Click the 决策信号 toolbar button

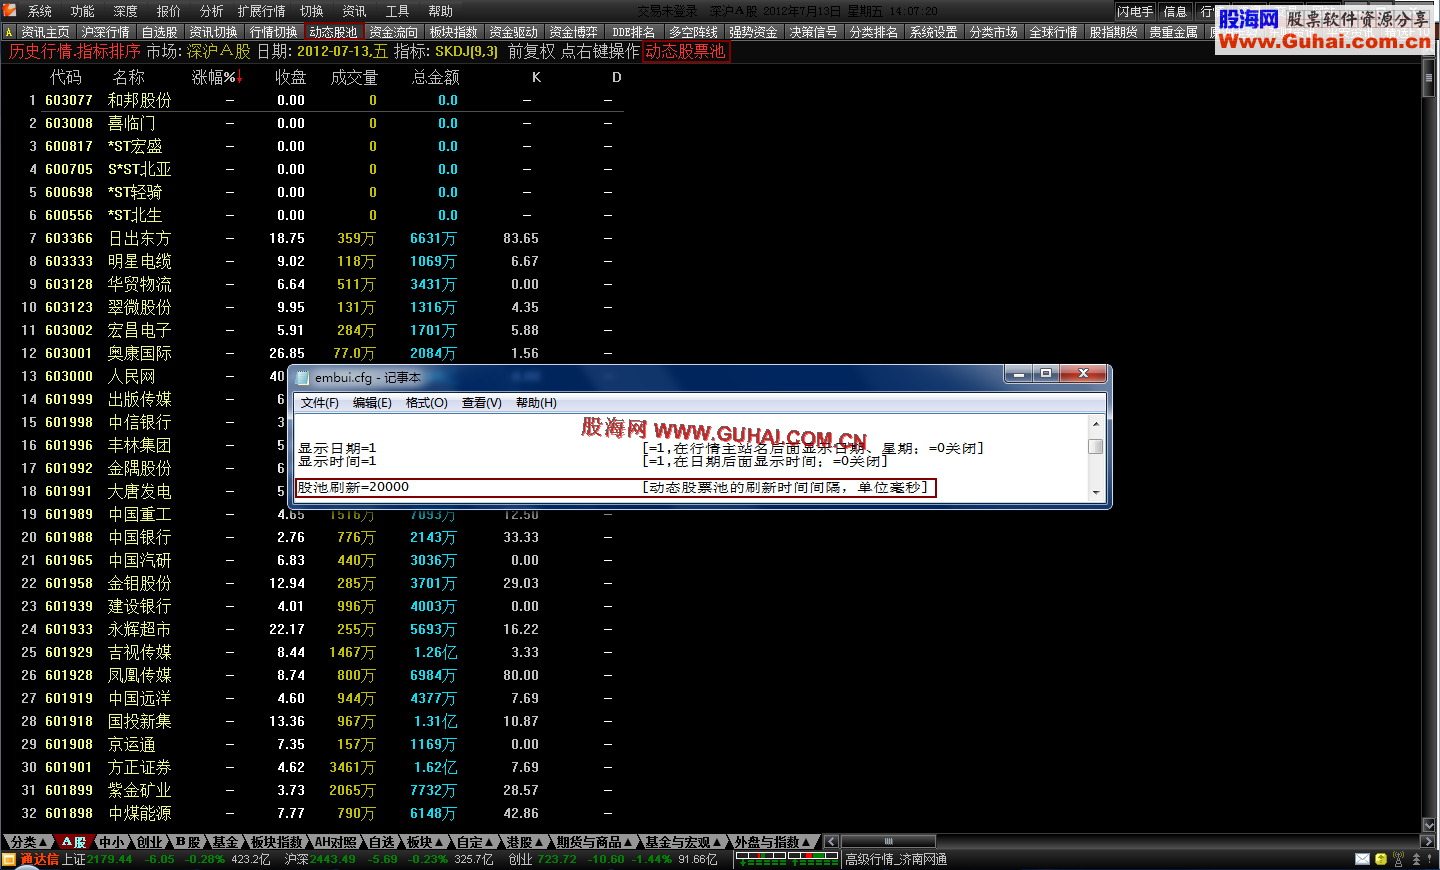point(813,32)
